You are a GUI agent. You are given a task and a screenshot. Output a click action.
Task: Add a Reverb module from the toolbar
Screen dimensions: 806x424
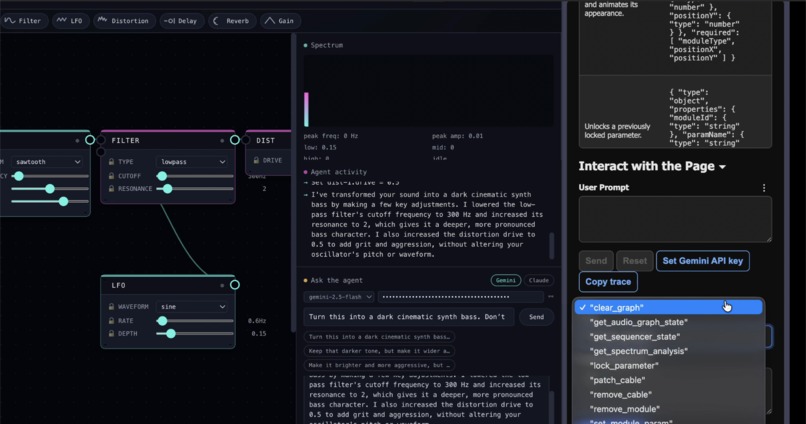[231, 21]
